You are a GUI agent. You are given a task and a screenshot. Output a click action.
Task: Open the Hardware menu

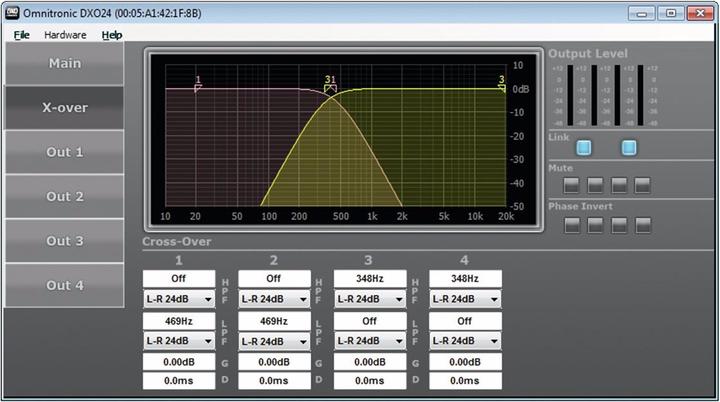pyautogui.click(x=65, y=35)
